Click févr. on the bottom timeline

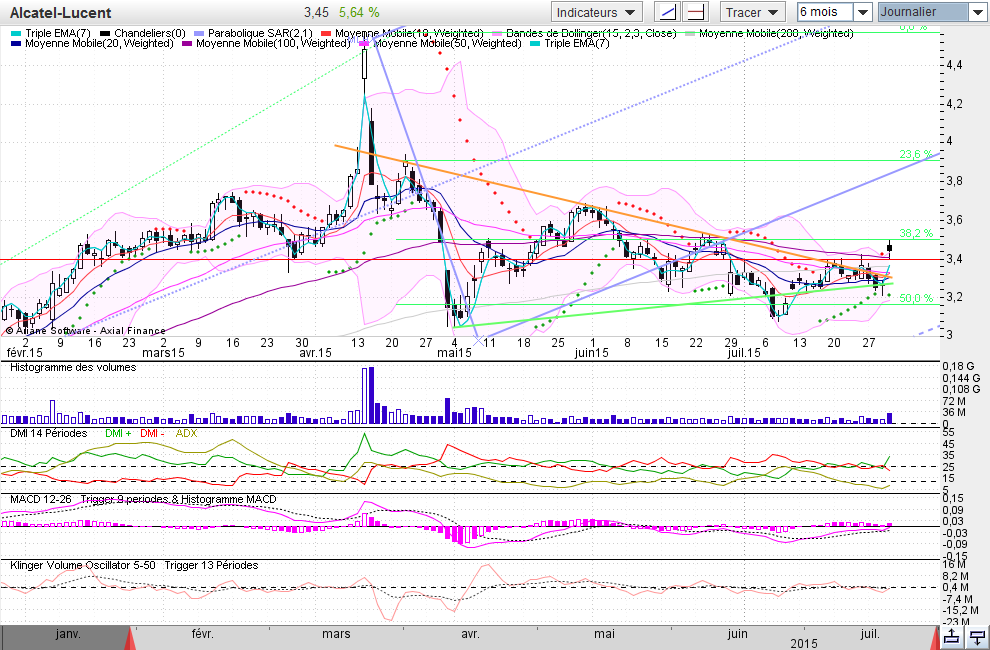click(202, 634)
